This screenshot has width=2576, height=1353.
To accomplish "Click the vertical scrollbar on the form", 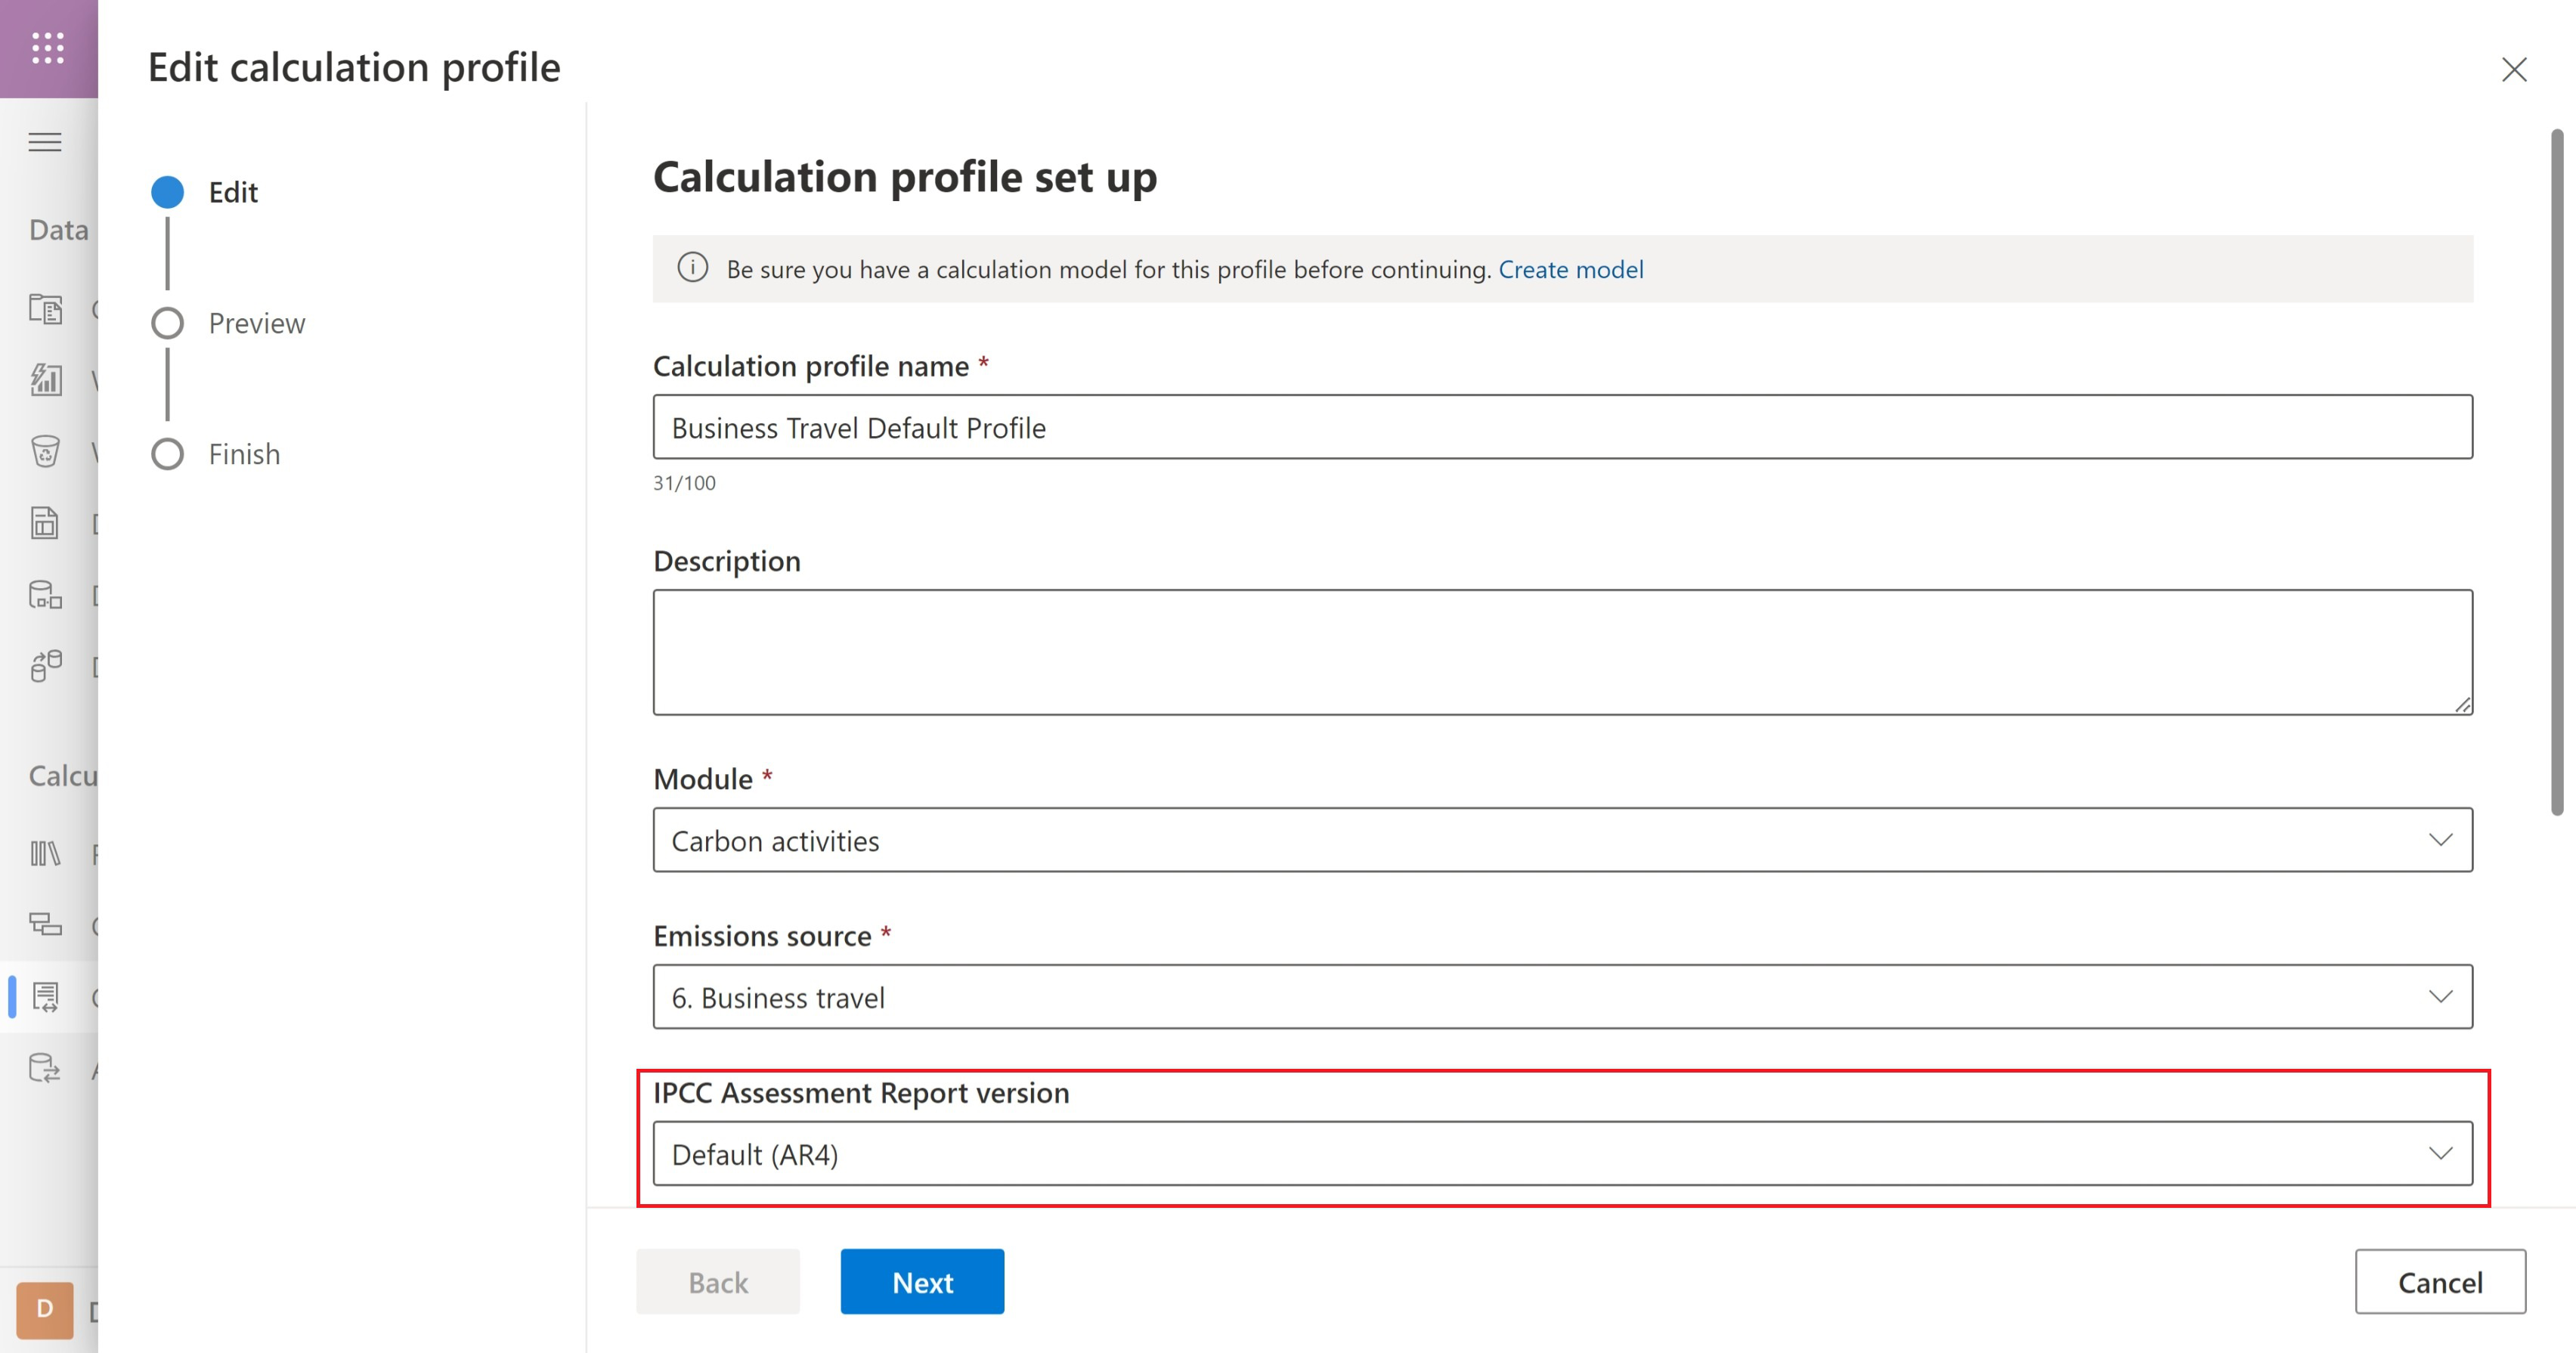I will [x=2556, y=470].
